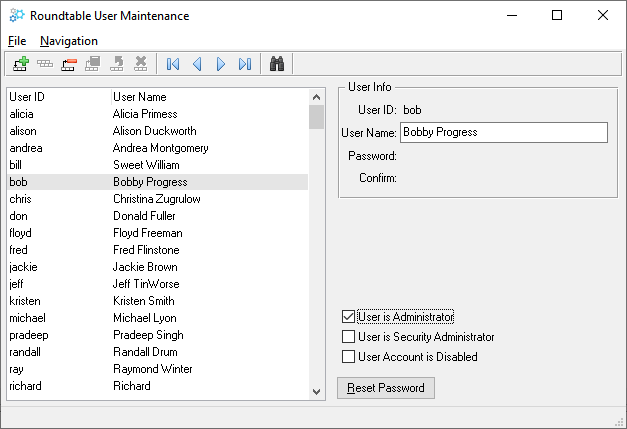Click into the User Name input field
This screenshot has height=429, width=627.
tap(504, 132)
